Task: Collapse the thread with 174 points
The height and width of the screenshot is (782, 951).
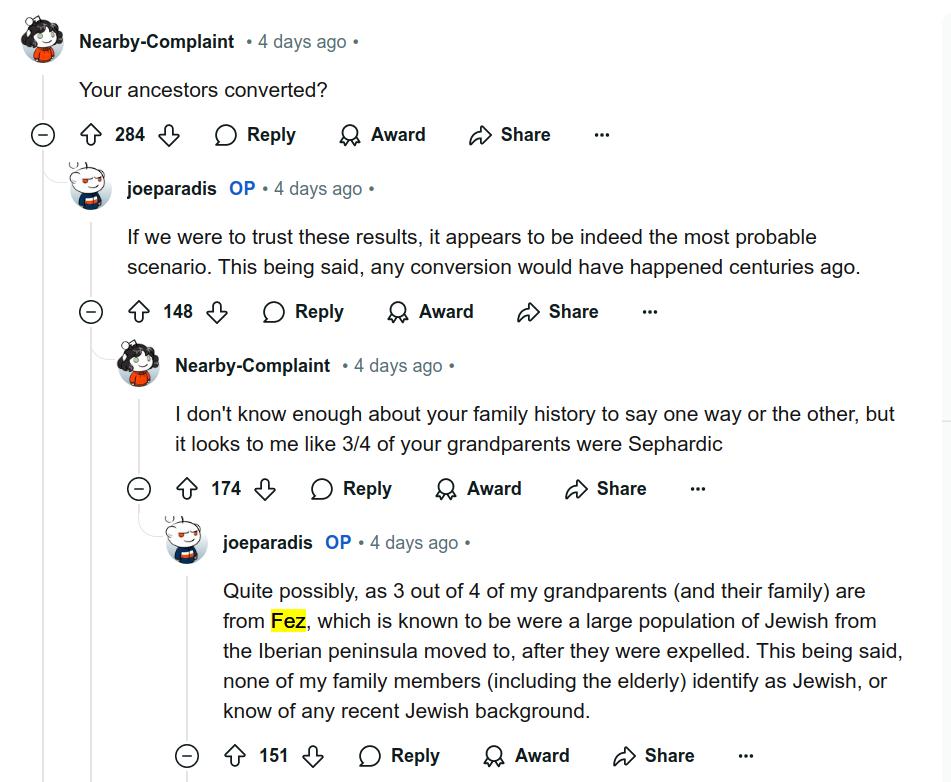Action: [x=139, y=489]
